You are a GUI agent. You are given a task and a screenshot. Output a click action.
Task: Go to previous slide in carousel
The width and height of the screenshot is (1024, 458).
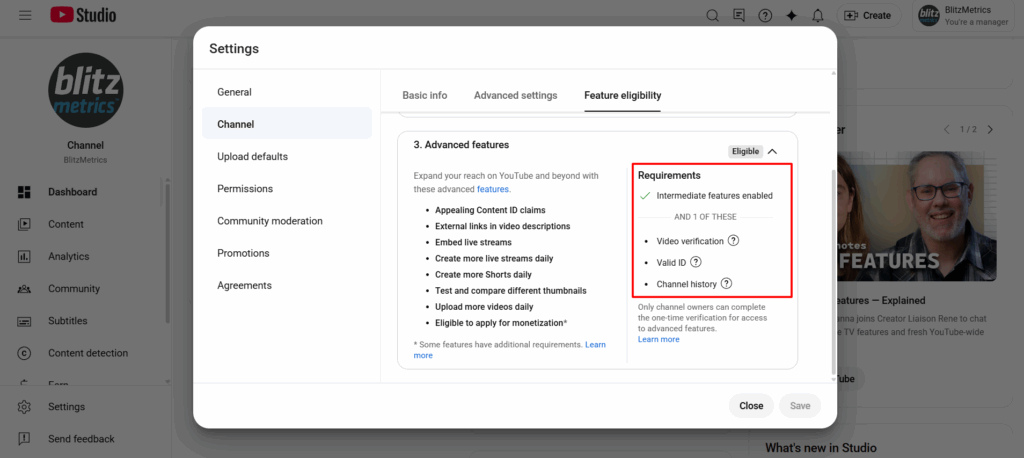(946, 130)
